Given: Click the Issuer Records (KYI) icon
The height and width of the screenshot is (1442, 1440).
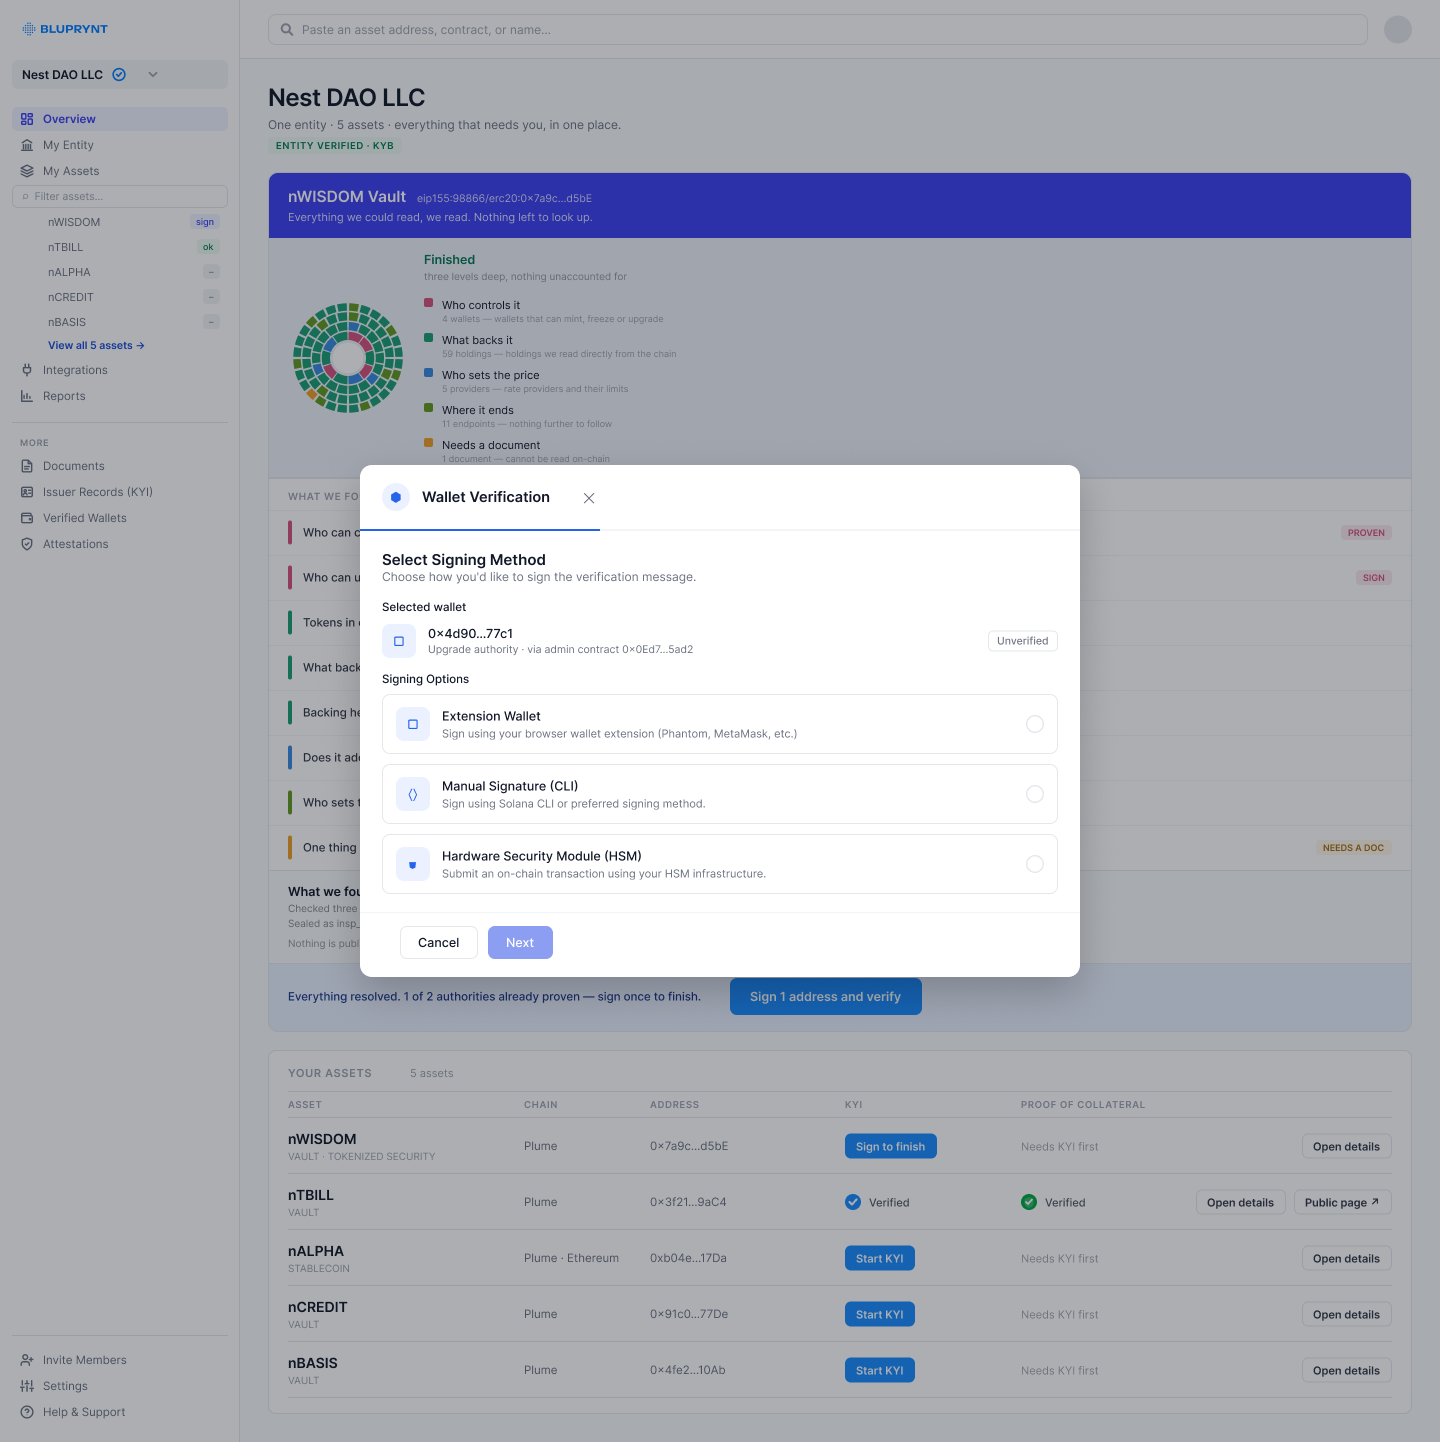Looking at the screenshot, I should pos(27,492).
